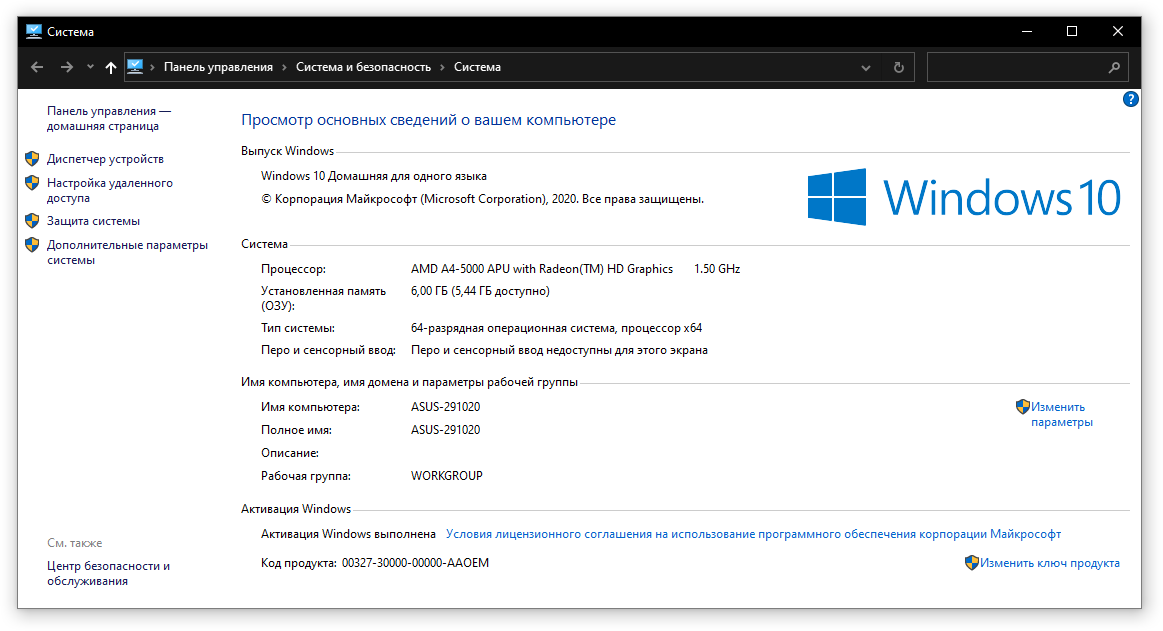This screenshot has height=631, width=1163.
Task: Click product ID 00327-30000-00000-AAOEM
Action: click(x=415, y=563)
